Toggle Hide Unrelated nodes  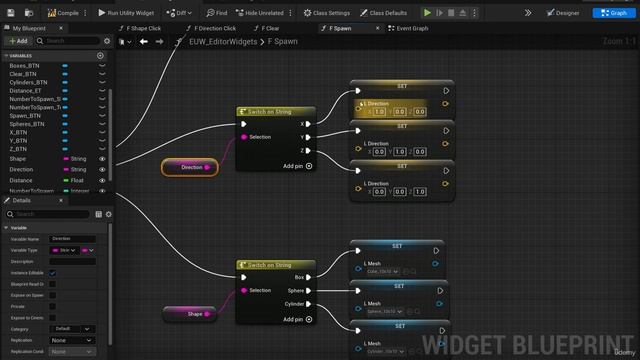[x=260, y=13]
